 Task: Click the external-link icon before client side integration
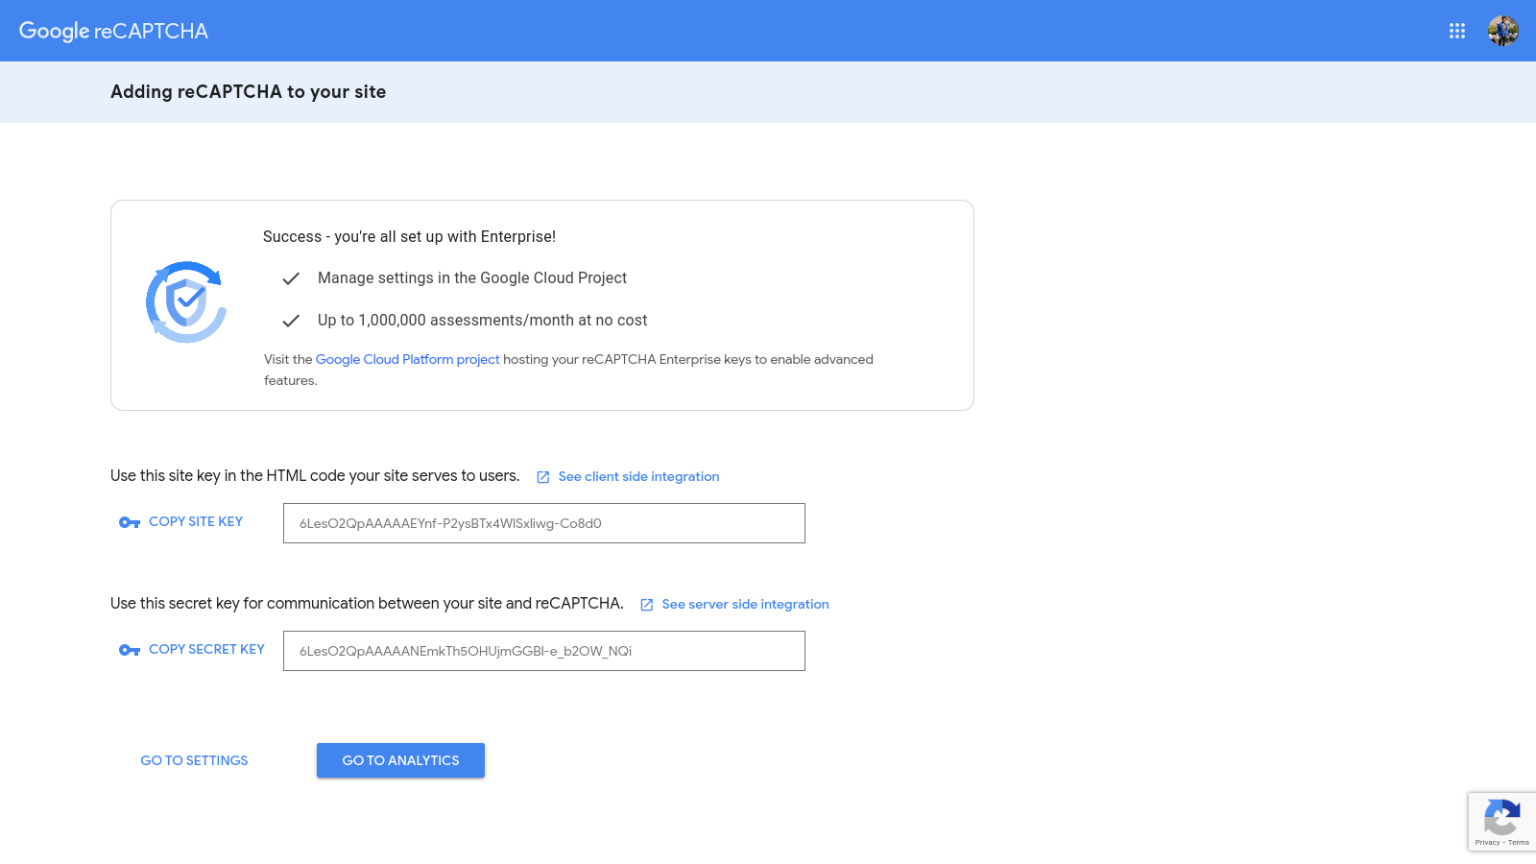(x=542, y=476)
